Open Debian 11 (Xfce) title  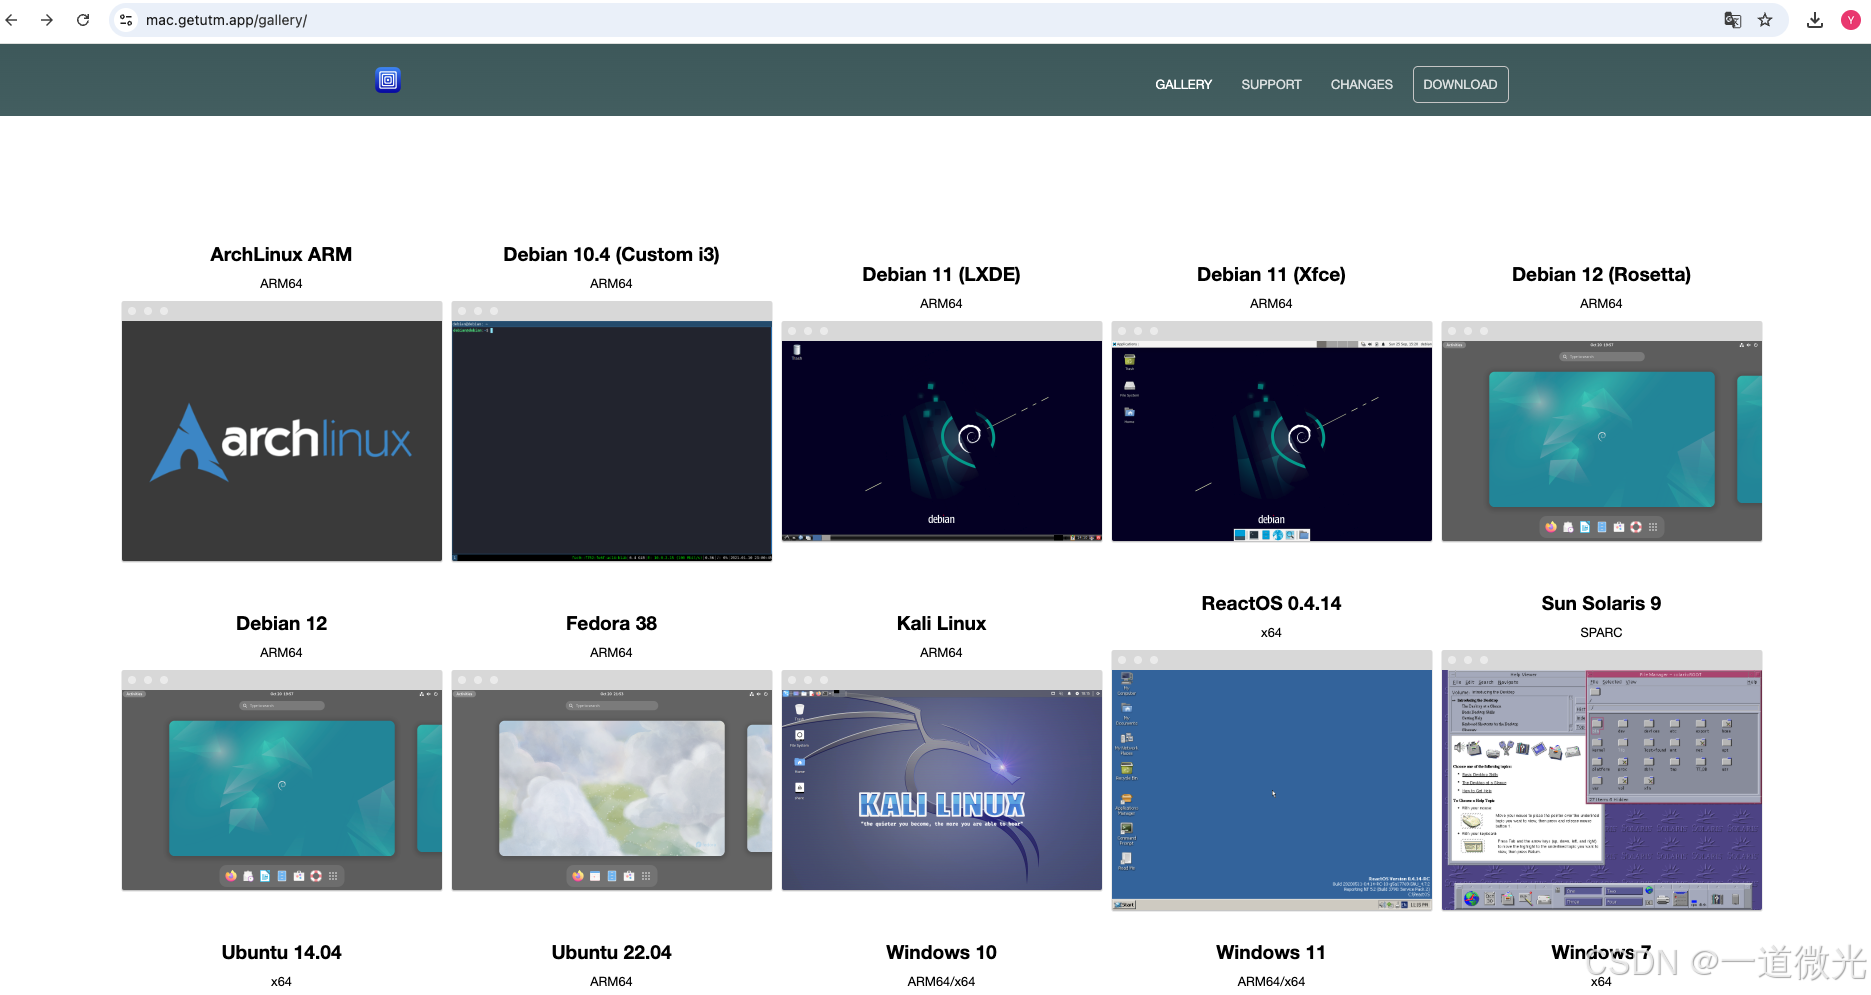coord(1271,275)
